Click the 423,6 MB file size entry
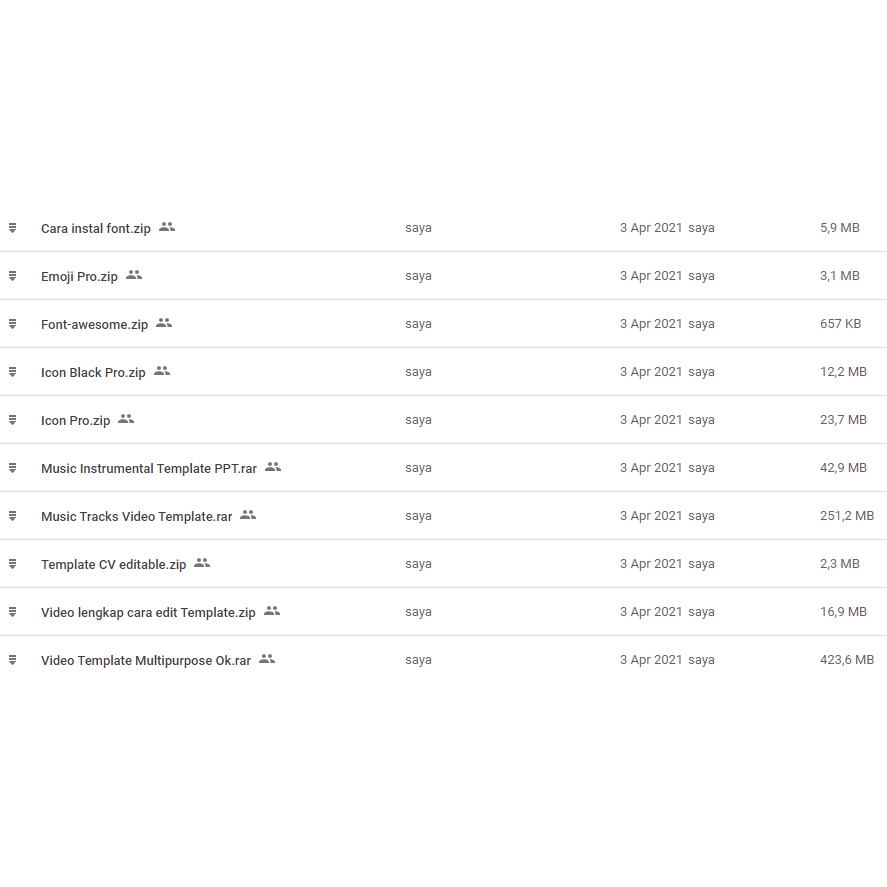 tap(846, 660)
